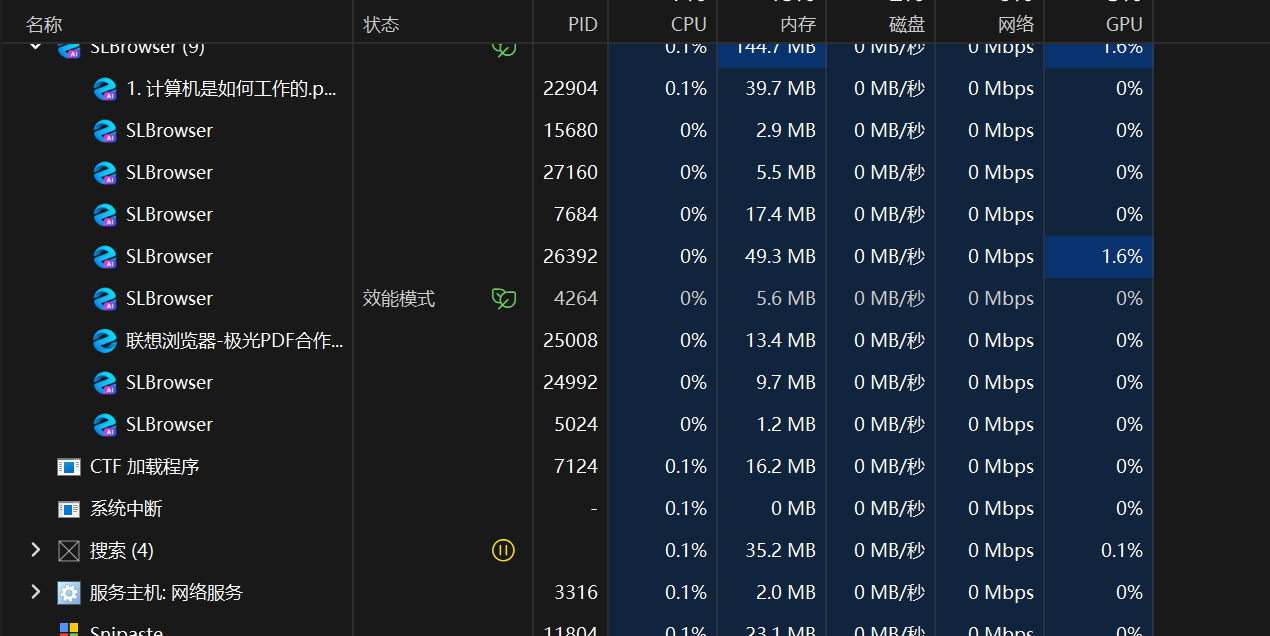The height and width of the screenshot is (636, 1270).
Task: Click the 服务主机: 网络服务 gear icon
Action: coord(69,593)
